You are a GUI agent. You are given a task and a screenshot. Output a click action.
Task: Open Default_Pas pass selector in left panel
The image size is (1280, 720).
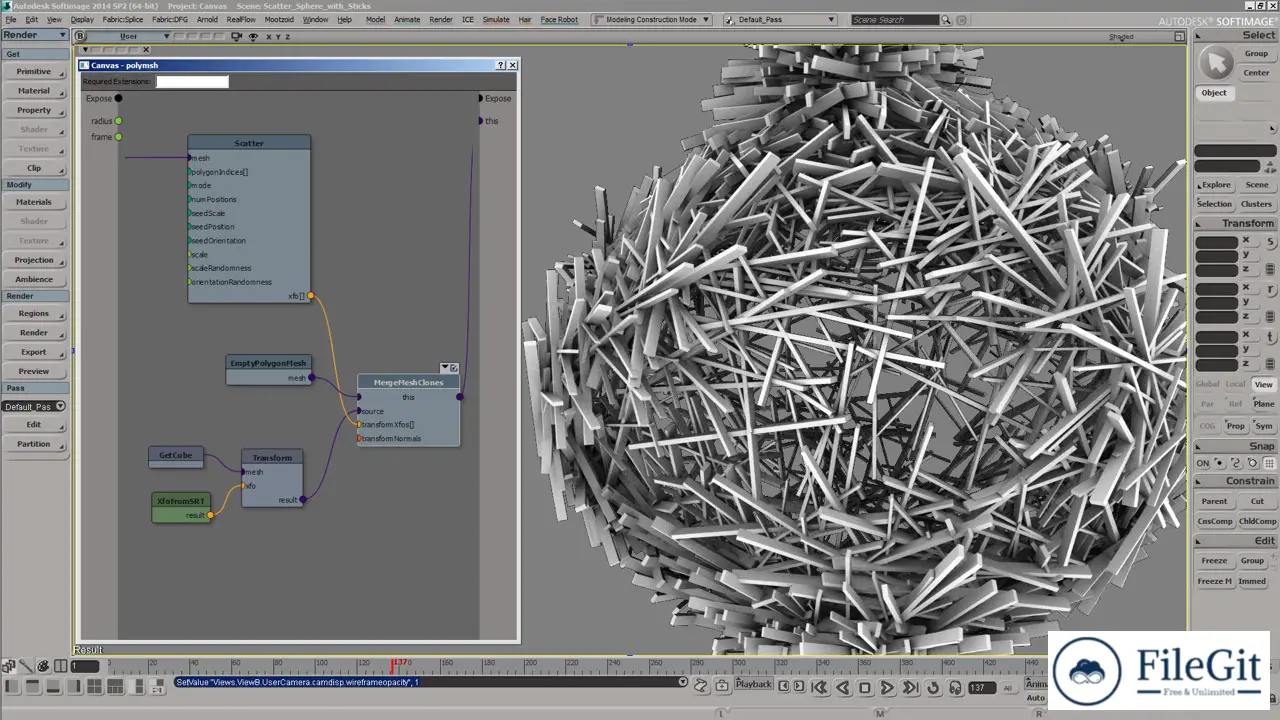pos(34,406)
